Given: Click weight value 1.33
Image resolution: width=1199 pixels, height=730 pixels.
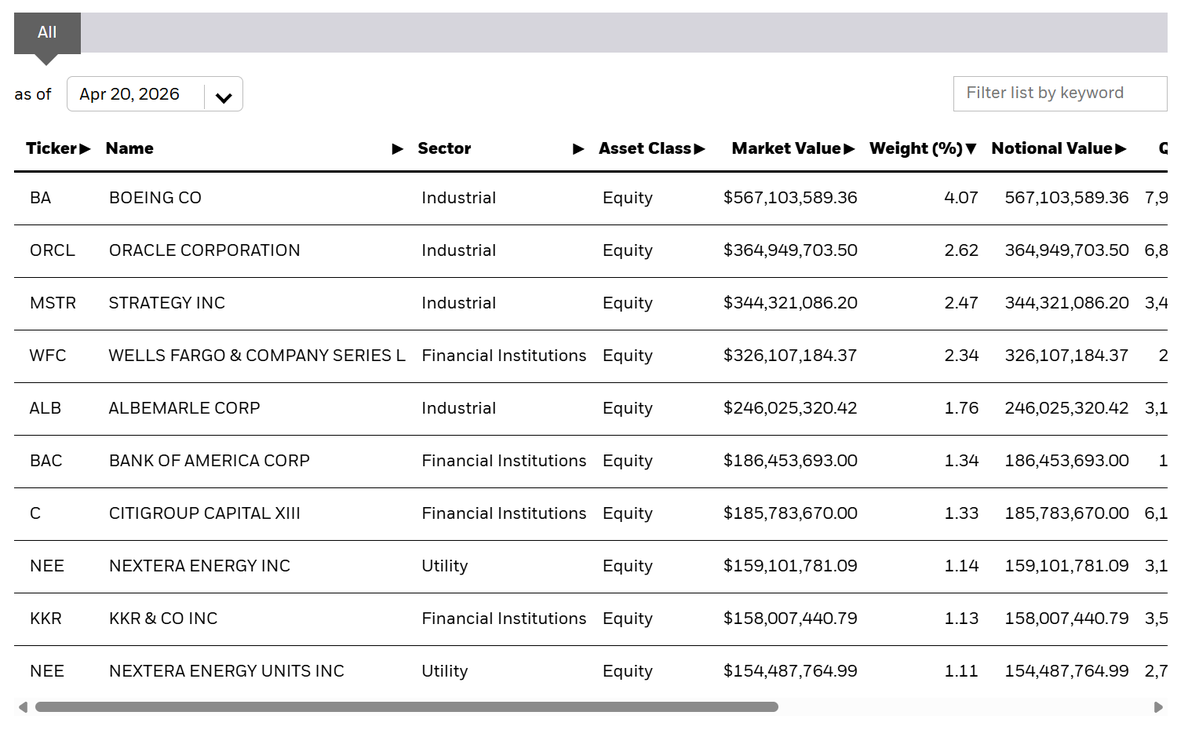Looking at the screenshot, I should click(961, 514).
